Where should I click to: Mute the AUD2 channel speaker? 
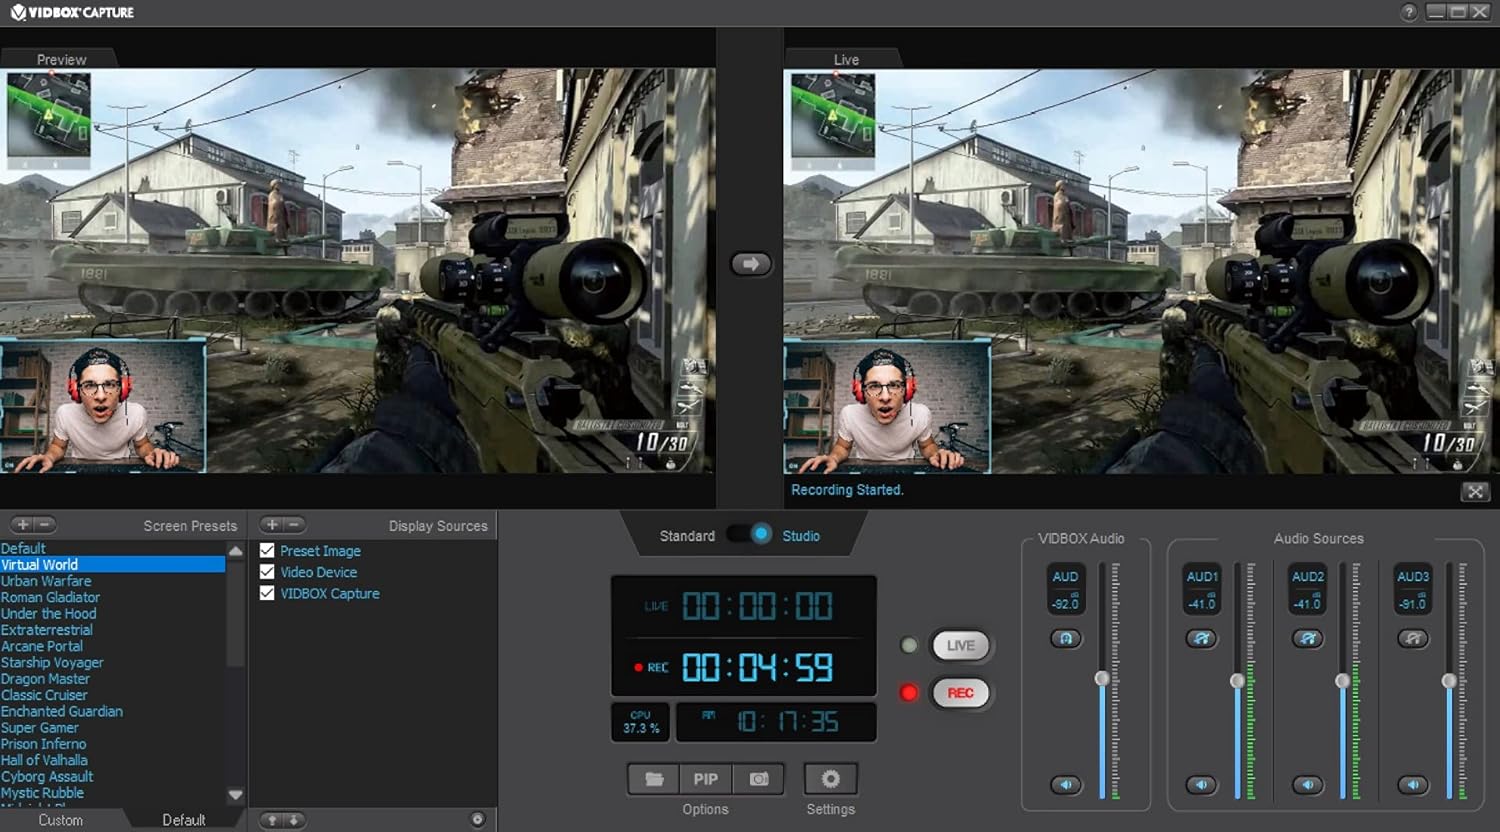1308,785
